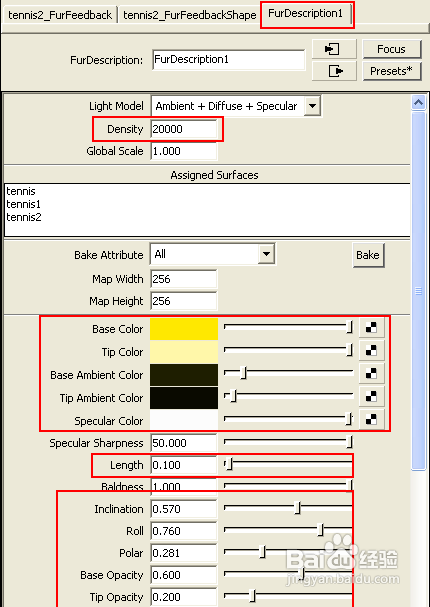Click the Focus button
This screenshot has width=430, height=607.
391,49
